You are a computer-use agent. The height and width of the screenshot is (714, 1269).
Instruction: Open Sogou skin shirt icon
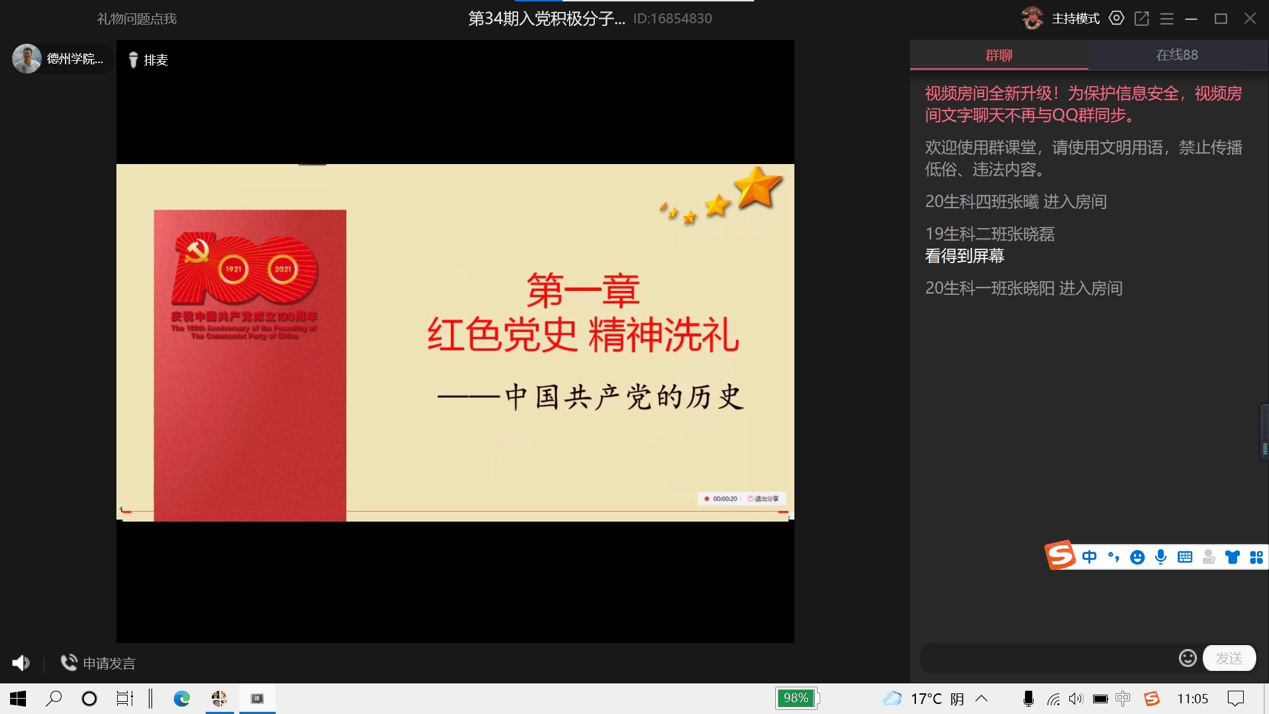click(1232, 557)
